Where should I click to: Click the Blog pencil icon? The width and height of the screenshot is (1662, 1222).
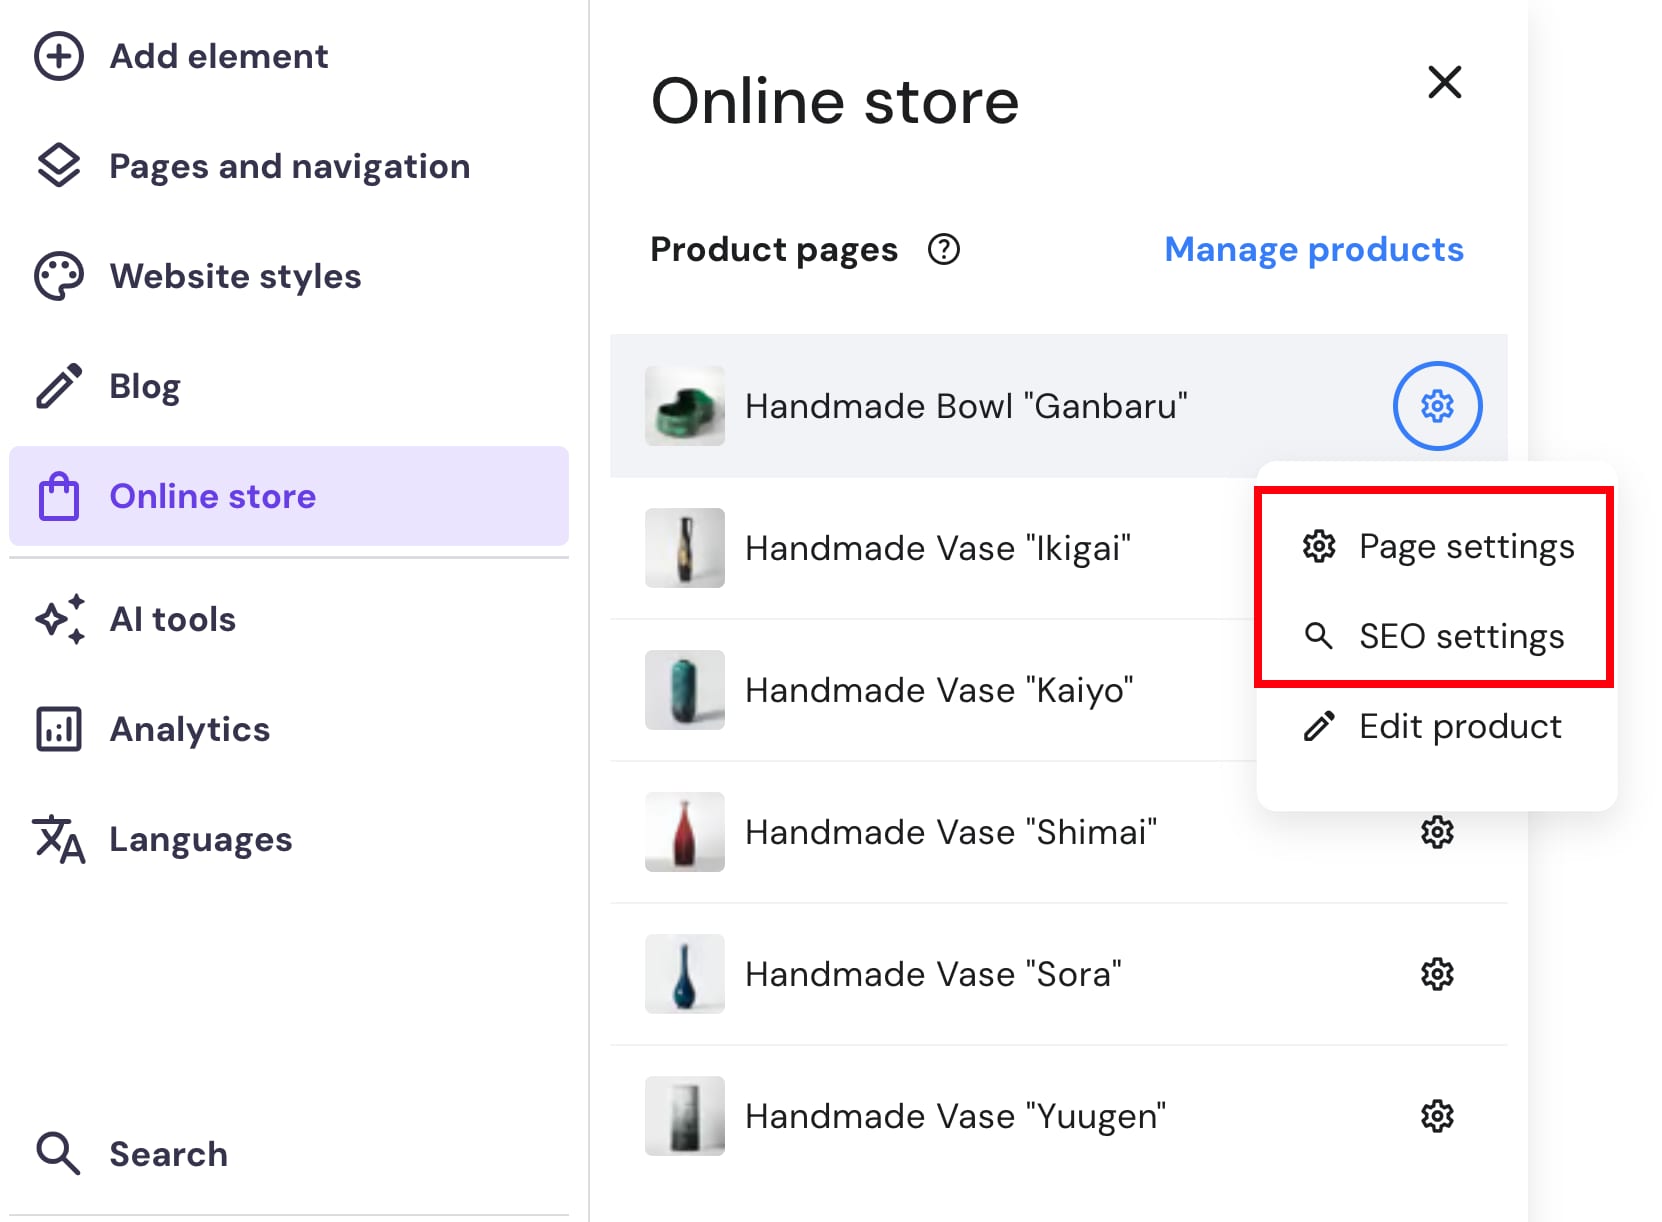coord(58,385)
